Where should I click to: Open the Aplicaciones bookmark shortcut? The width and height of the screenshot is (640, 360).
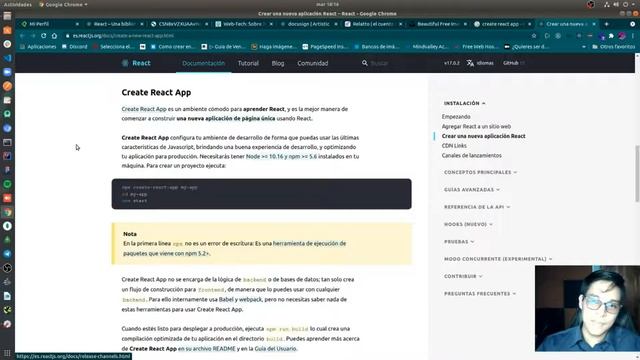tap(38, 47)
